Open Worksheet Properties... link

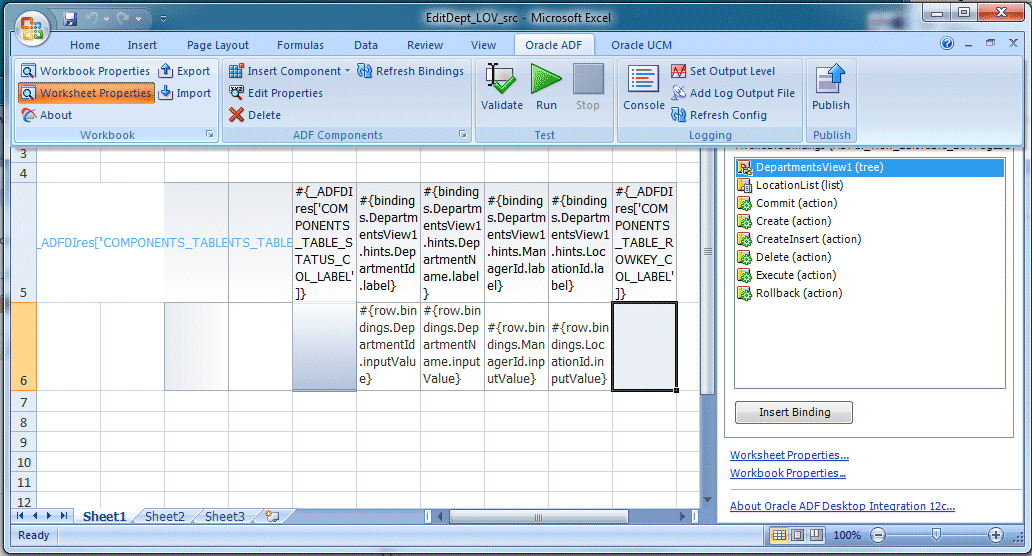click(x=789, y=455)
